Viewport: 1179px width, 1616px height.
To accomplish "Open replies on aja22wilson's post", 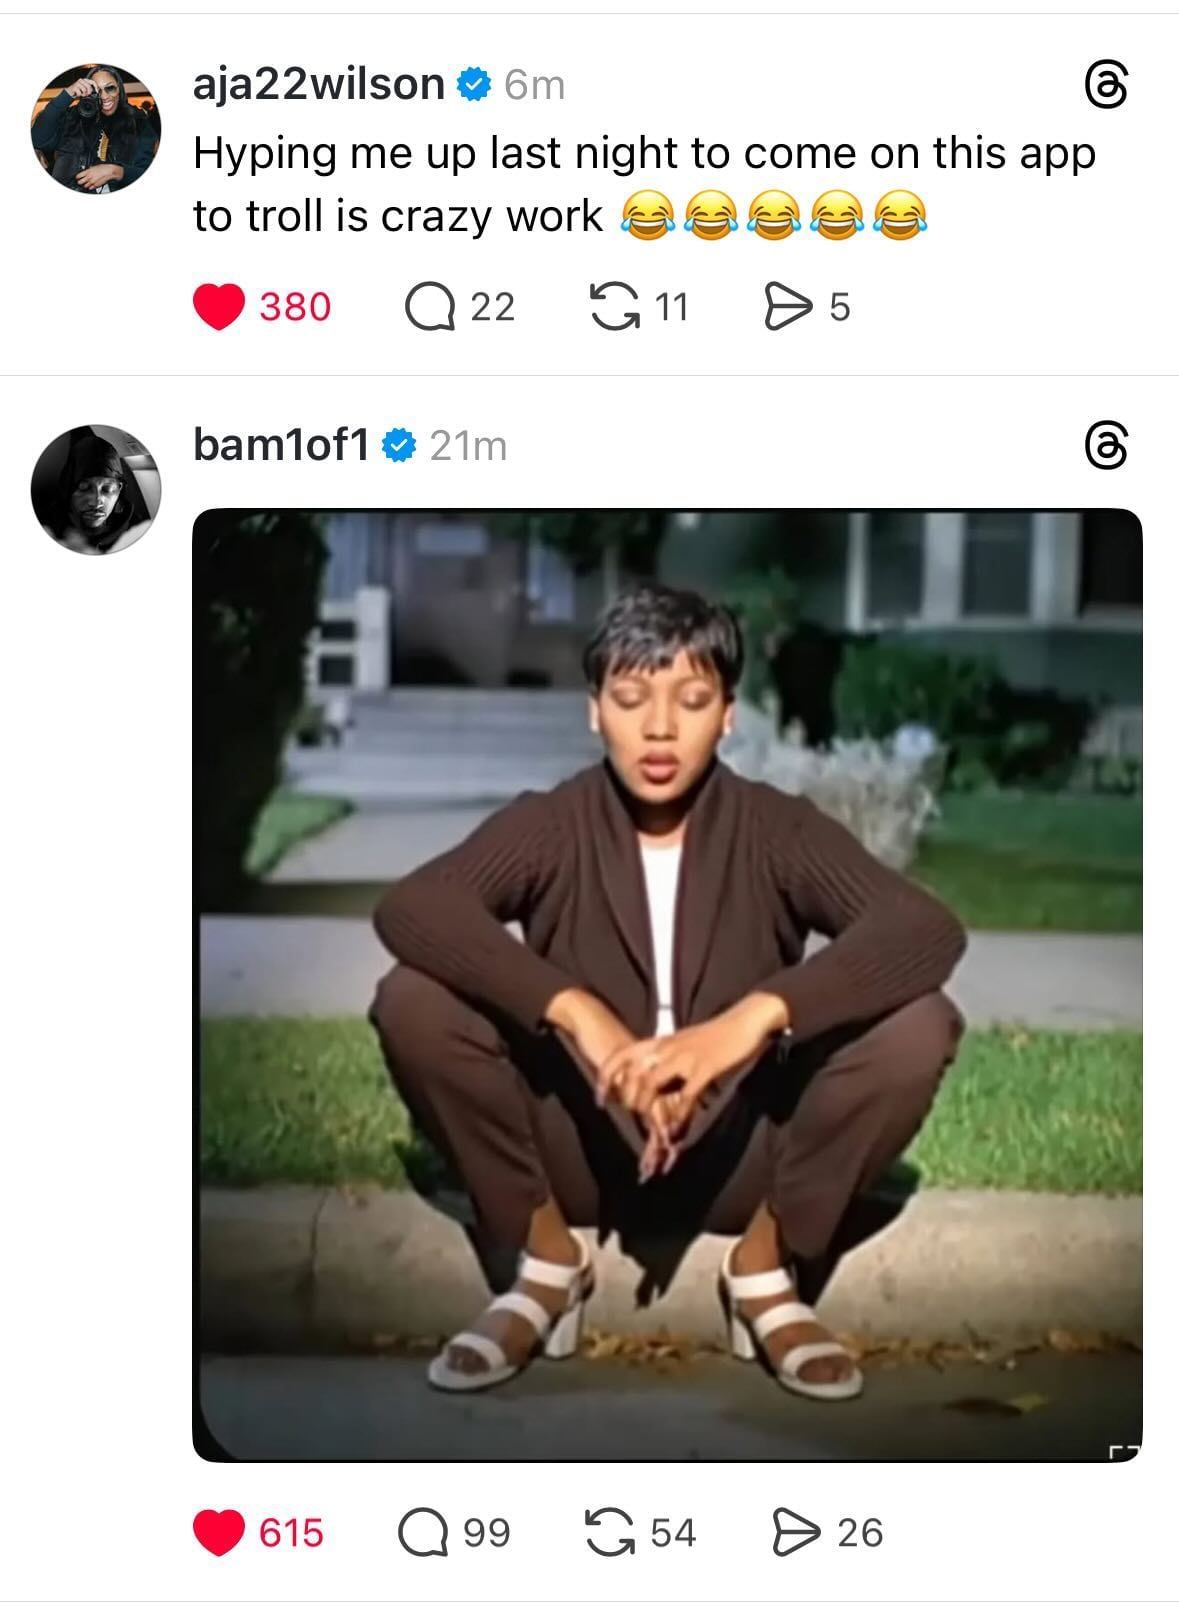I will [428, 307].
